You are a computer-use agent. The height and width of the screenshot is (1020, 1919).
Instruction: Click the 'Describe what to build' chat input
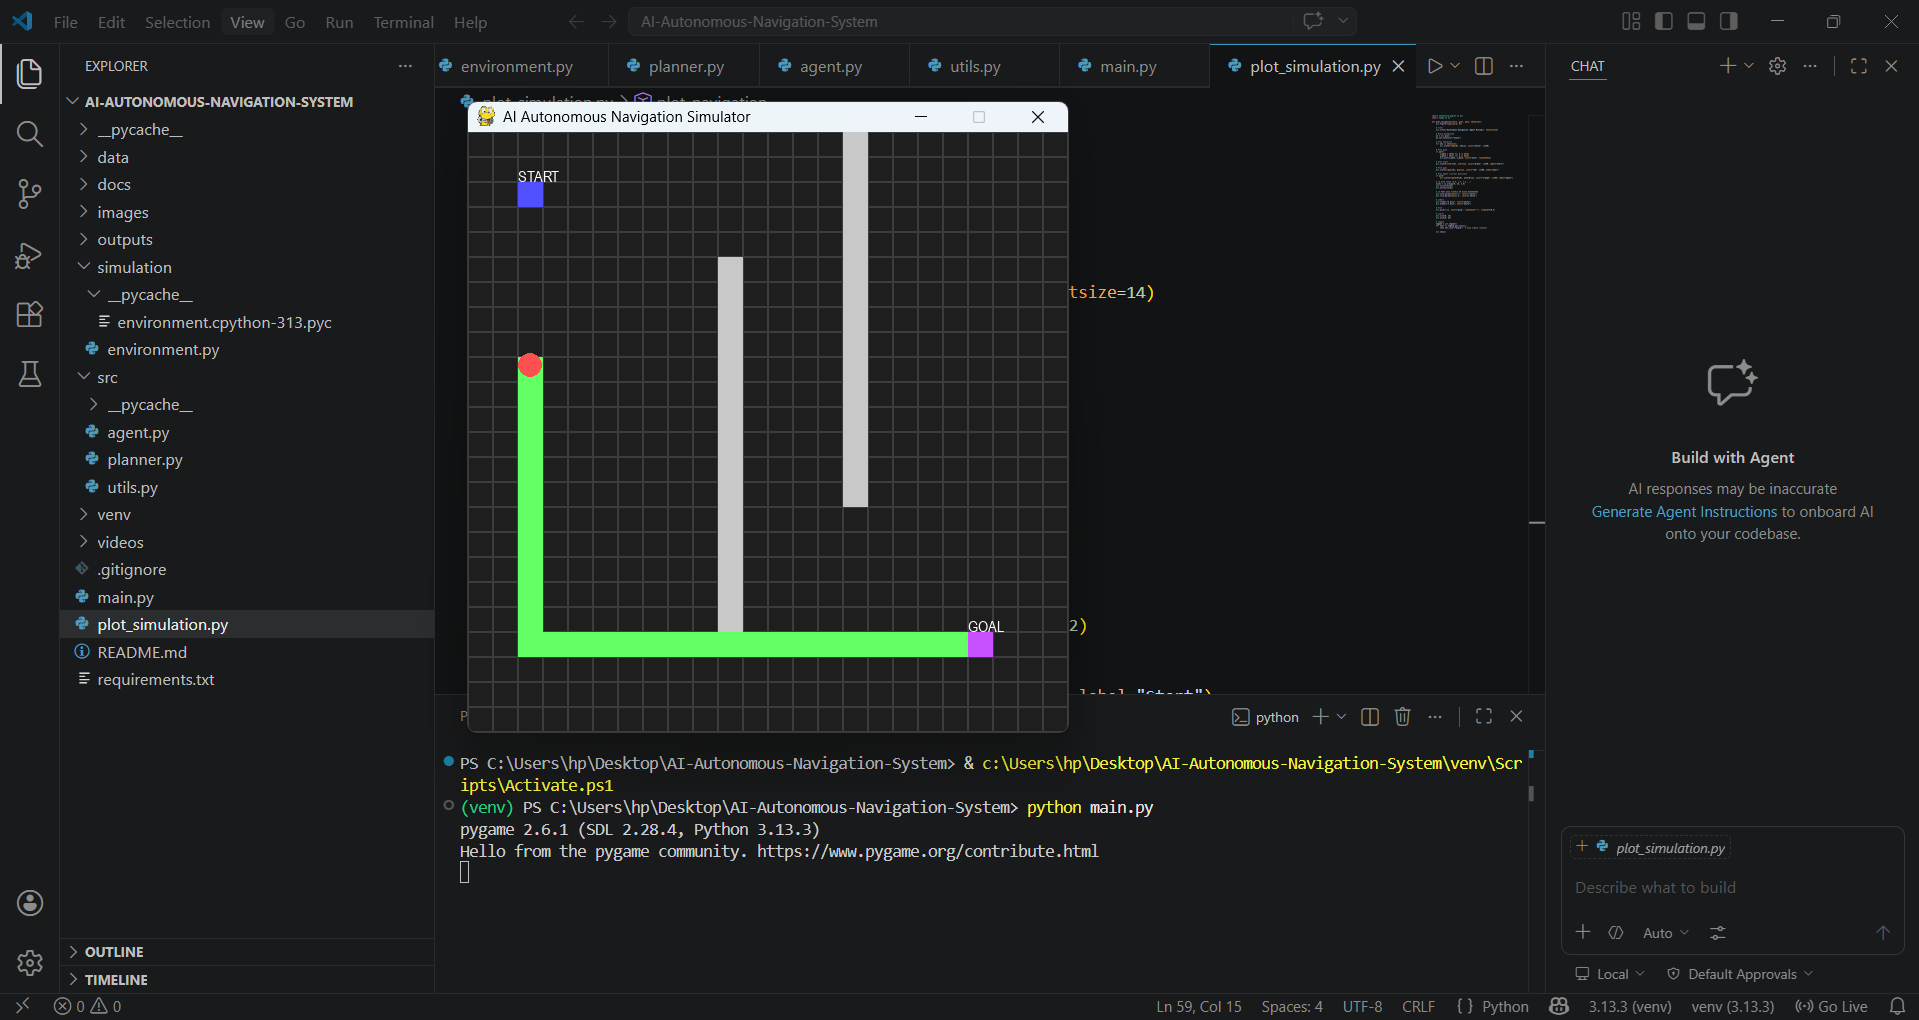[x=1732, y=888]
